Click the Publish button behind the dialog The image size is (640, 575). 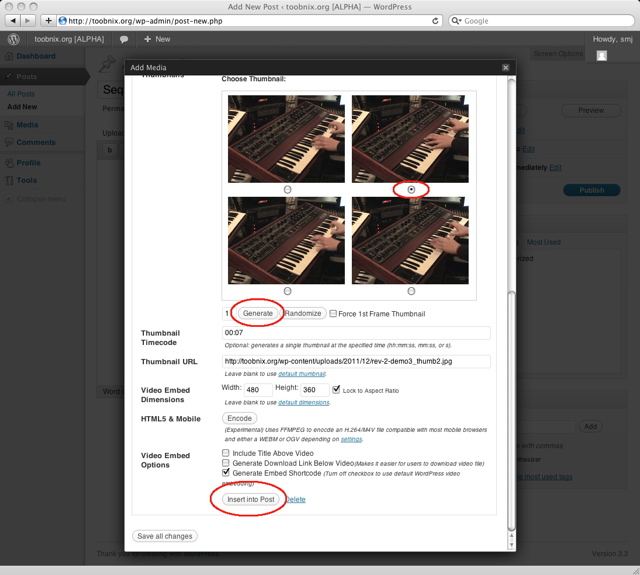[x=591, y=190]
